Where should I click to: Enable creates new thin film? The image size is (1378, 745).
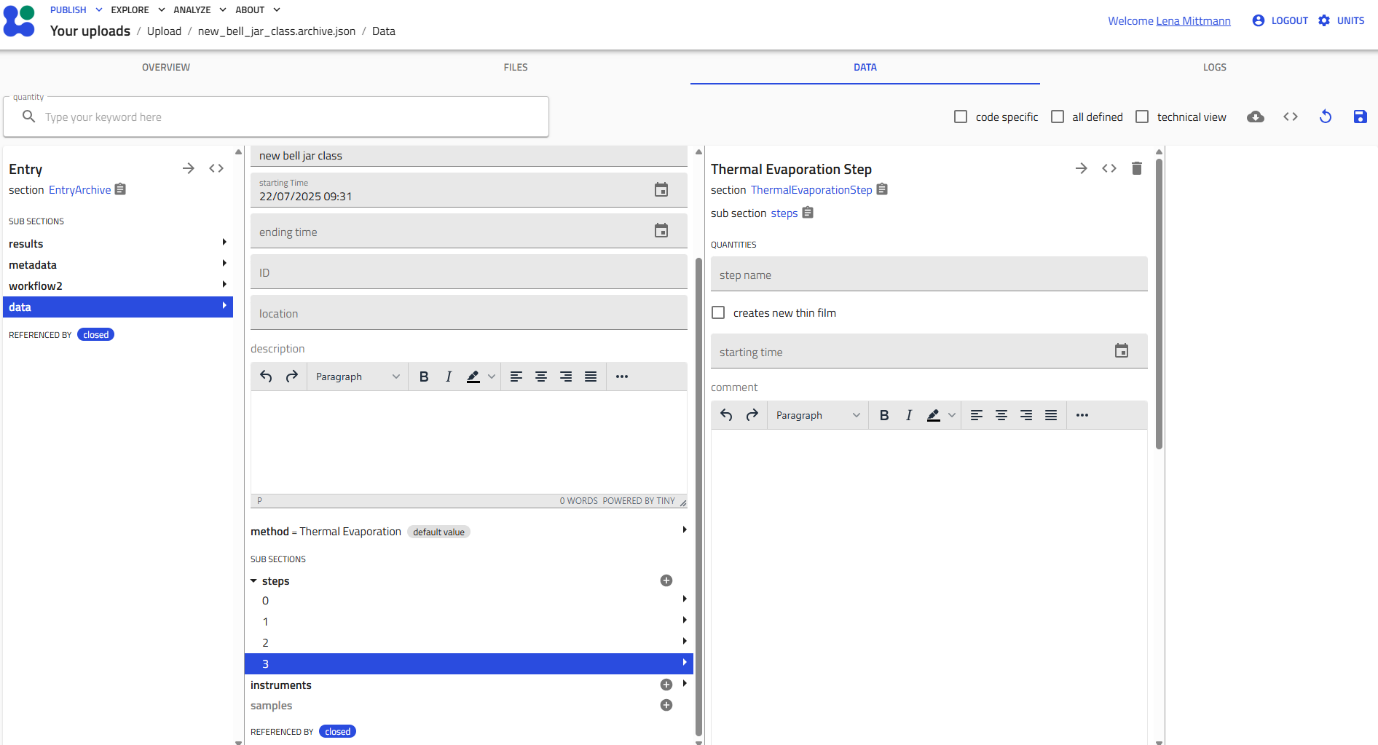coord(718,312)
